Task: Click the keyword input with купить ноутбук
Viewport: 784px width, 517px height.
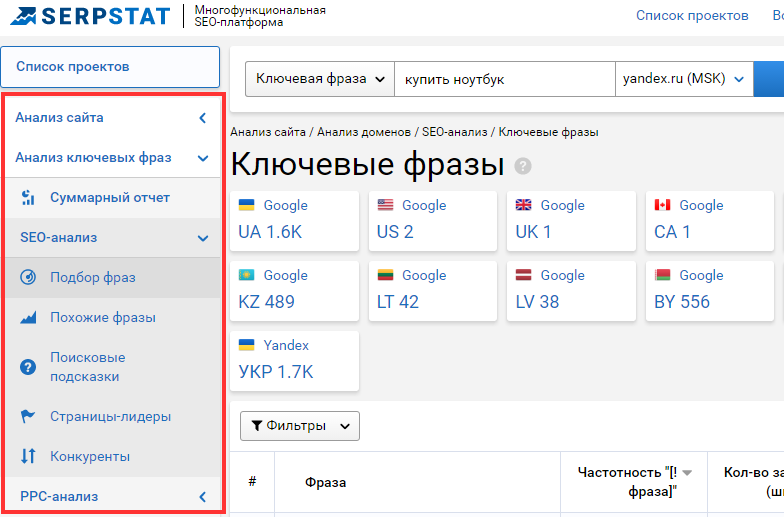Action: pyautogui.click(x=504, y=79)
